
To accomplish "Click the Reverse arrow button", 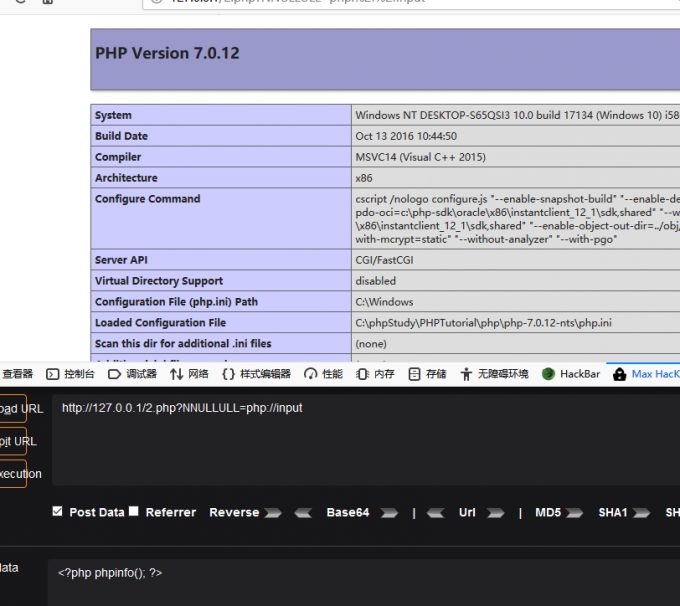I will click(x=273, y=513).
